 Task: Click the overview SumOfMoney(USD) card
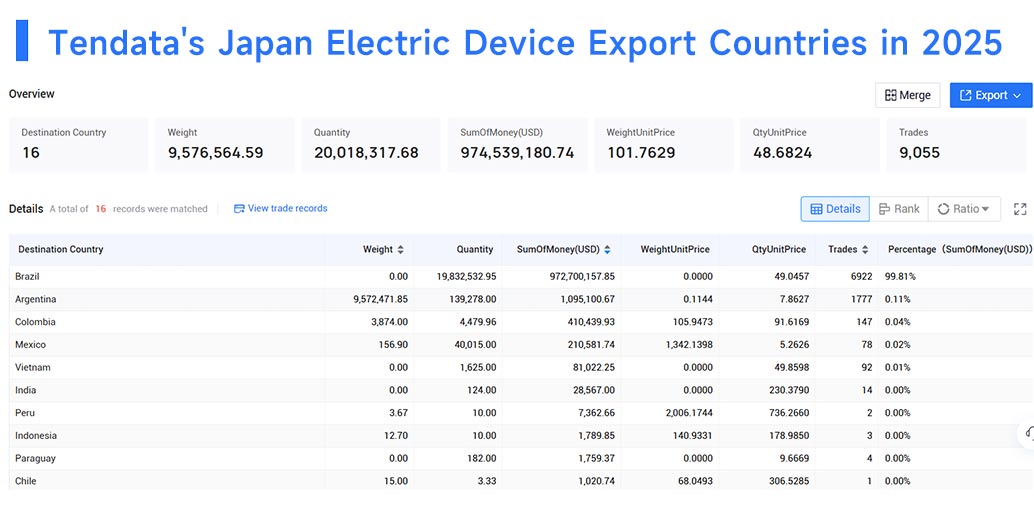click(x=518, y=145)
